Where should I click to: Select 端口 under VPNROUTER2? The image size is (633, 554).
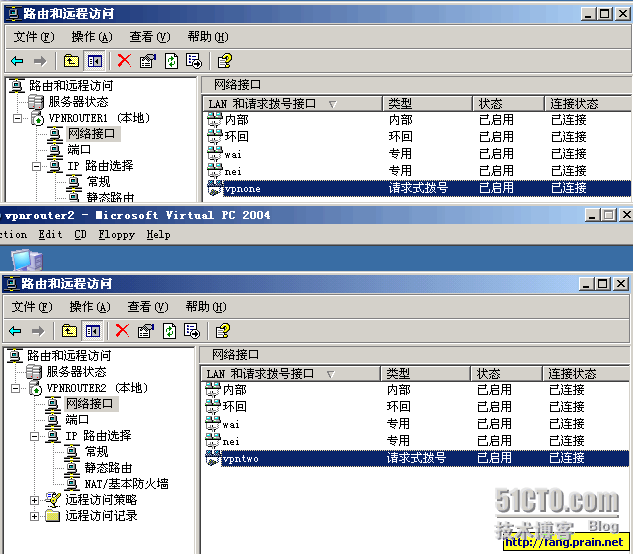pyautogui.click(x=77, y=420)
